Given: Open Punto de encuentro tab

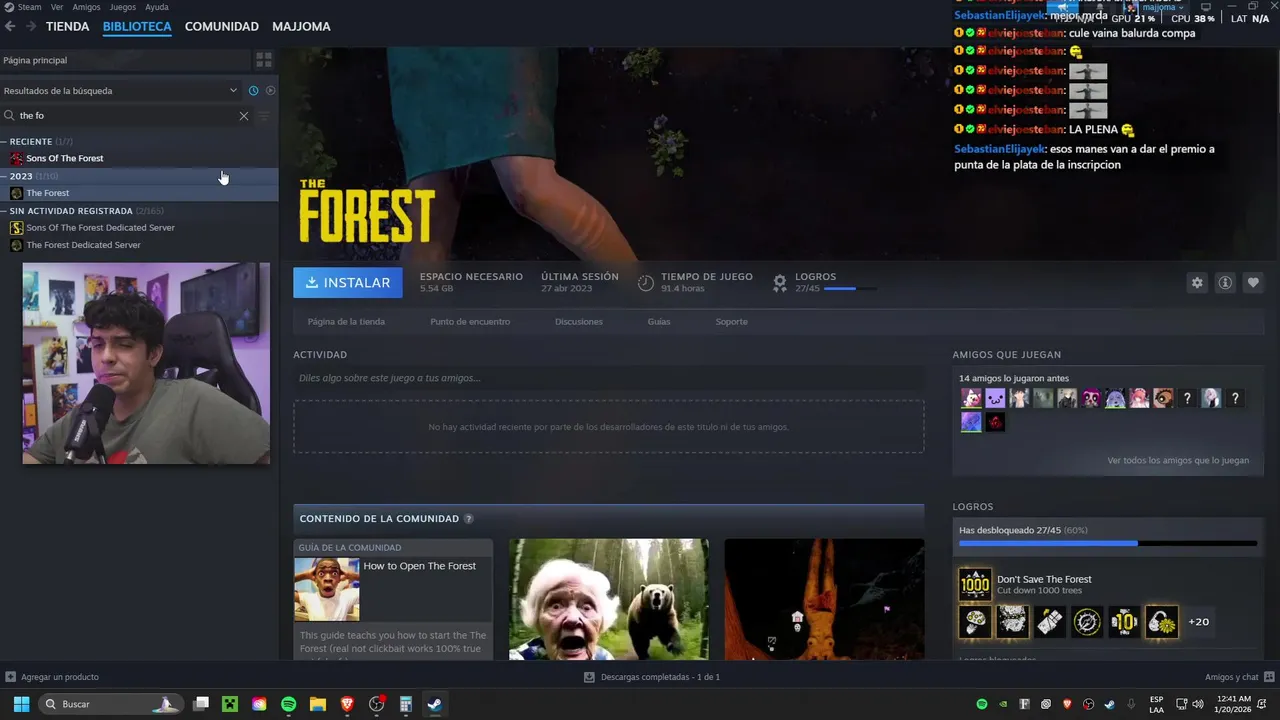Looking at the screenshot, I should (x=470, y=322).
